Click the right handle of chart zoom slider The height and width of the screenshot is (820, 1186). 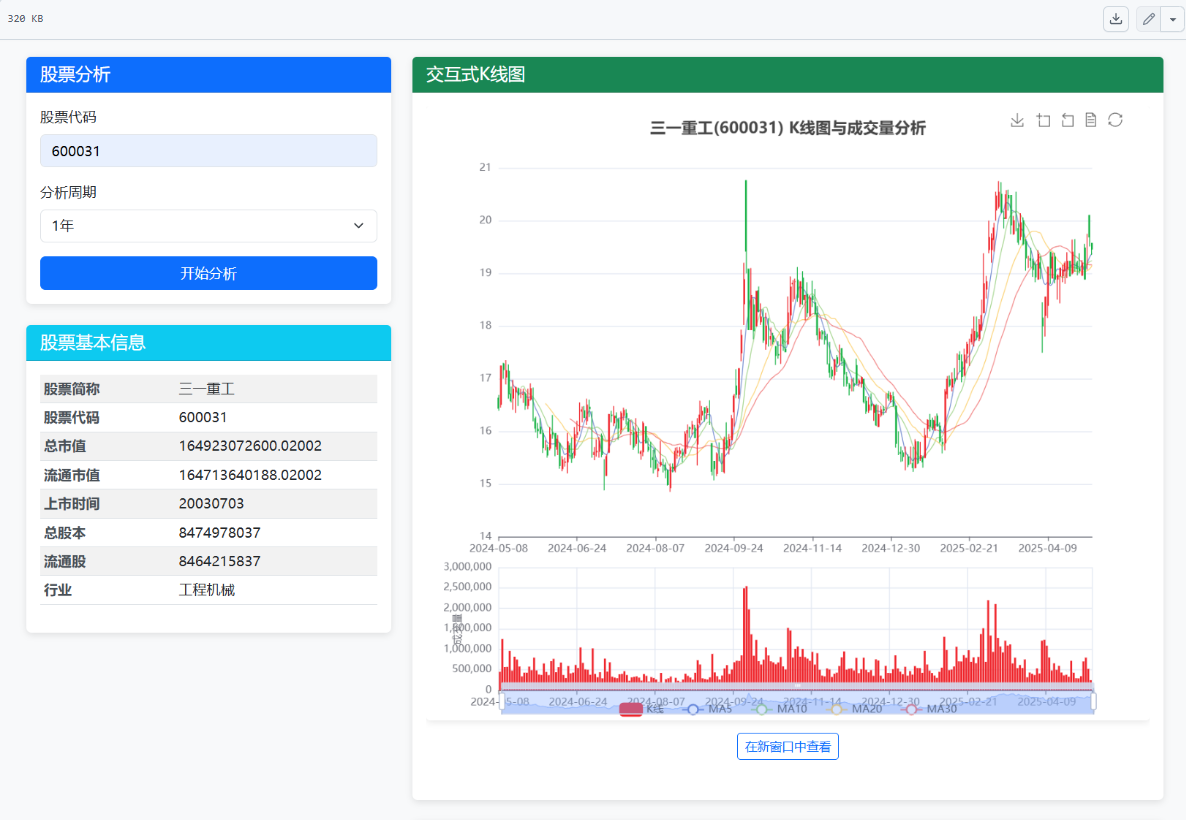(x=1093, y=702)
